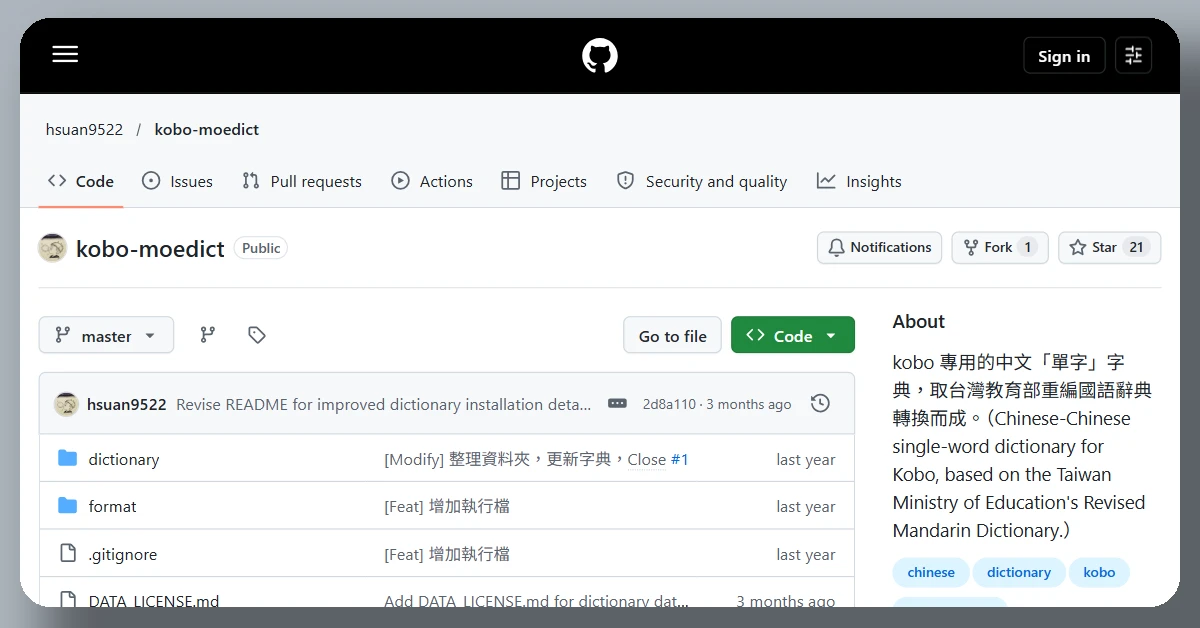Viewport: 1200px width, 628px height.
Task: Switch to the Insights tab
Action: 859,181
